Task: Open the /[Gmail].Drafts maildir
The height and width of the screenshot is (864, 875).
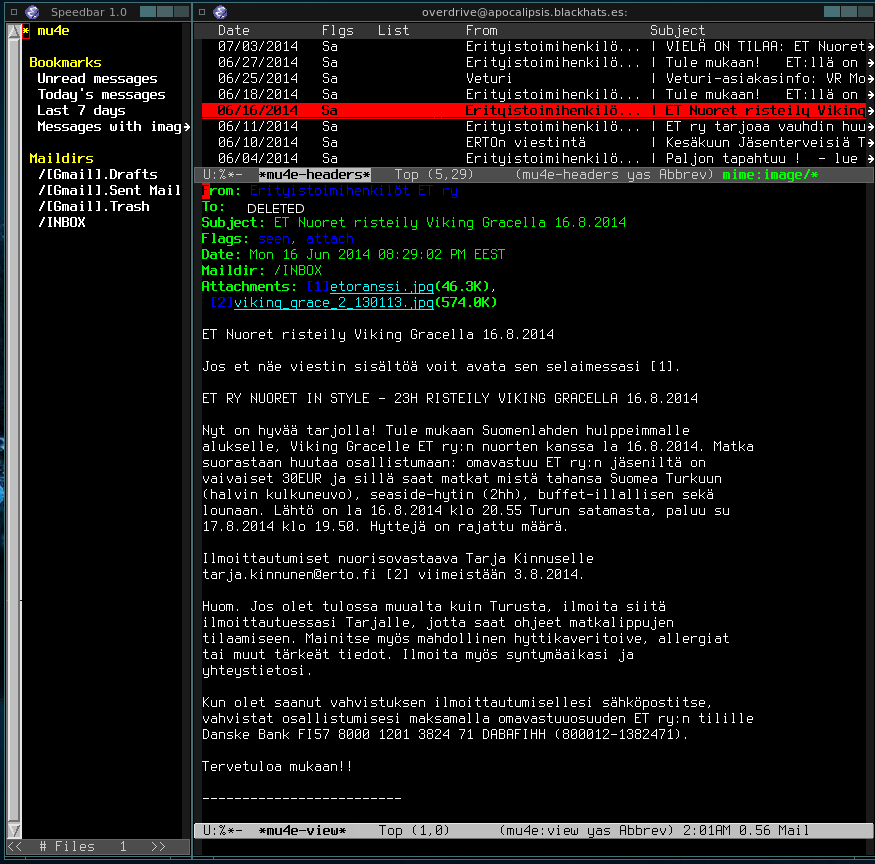Action: coord(97,175)
